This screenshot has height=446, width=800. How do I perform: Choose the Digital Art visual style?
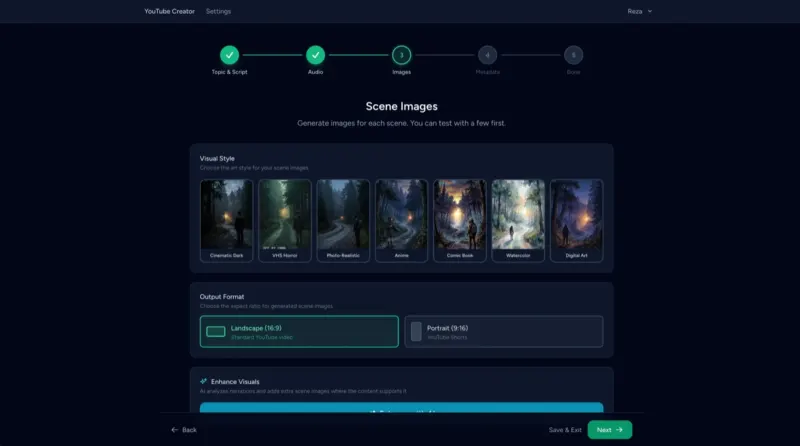tap(577, 220)
